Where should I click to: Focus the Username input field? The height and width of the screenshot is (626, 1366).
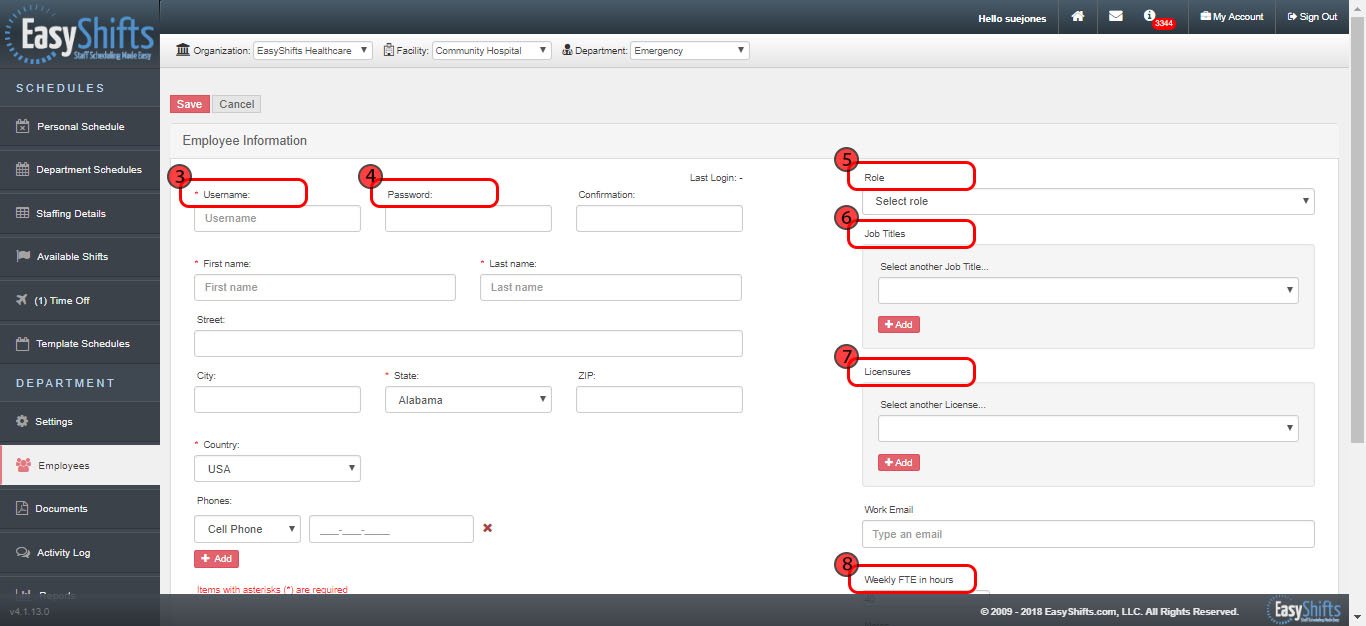click(277, 218)
